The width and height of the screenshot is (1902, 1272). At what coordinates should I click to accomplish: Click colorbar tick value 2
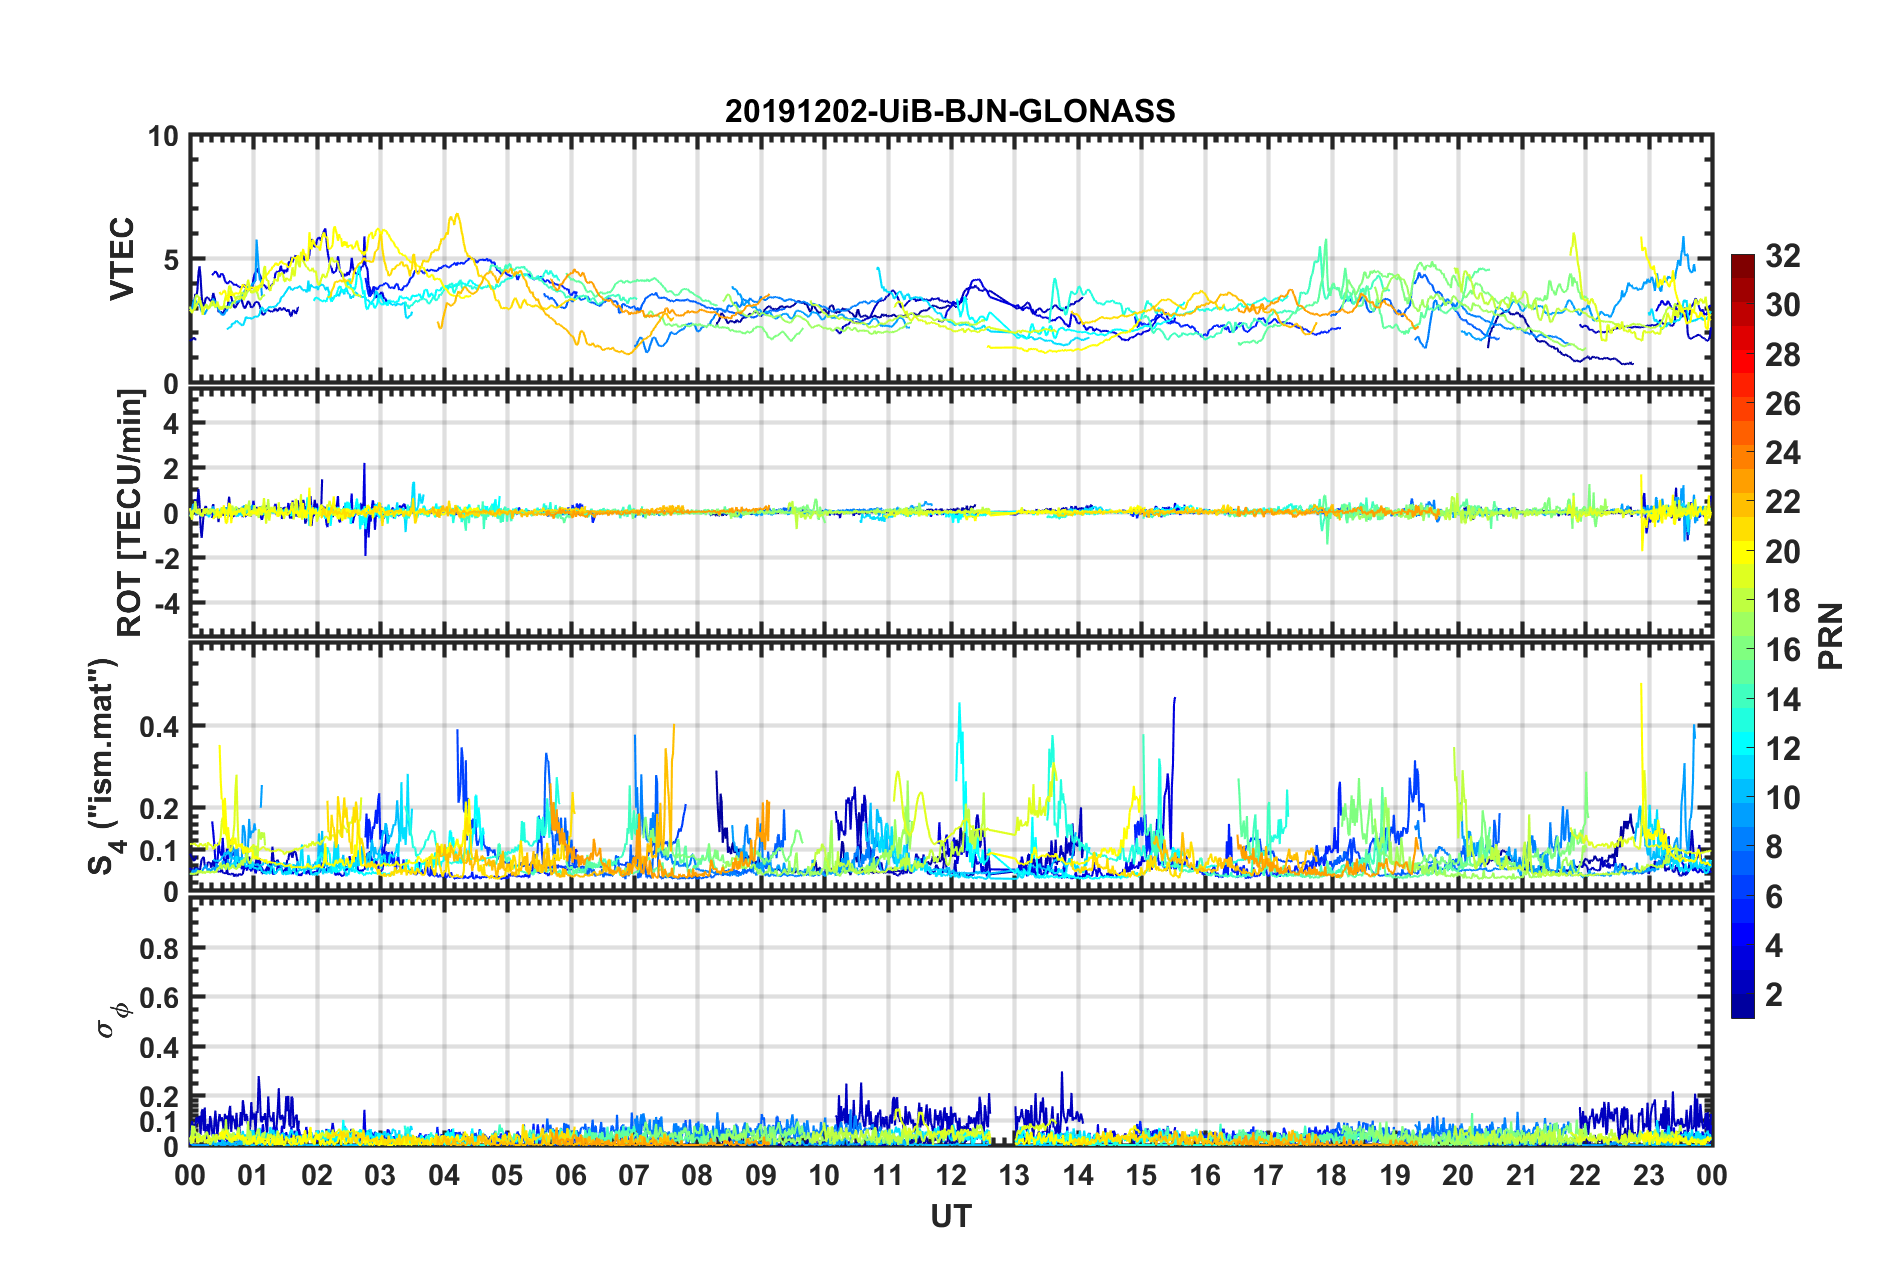(x=1774, y=994)
